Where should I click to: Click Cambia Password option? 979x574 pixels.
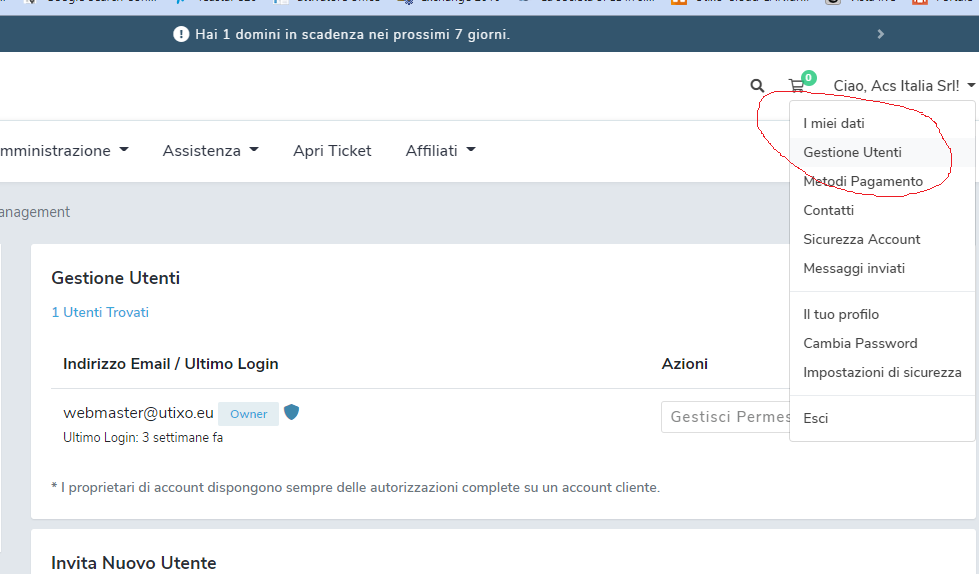(x=860, y=343)
